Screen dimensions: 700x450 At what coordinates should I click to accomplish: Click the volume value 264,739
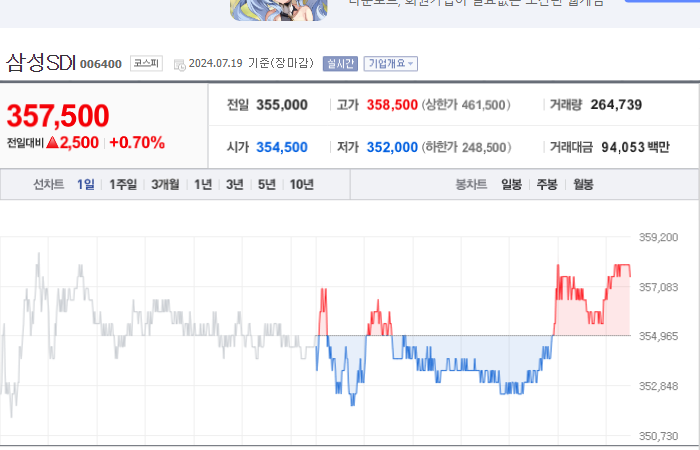coord(617,105)
